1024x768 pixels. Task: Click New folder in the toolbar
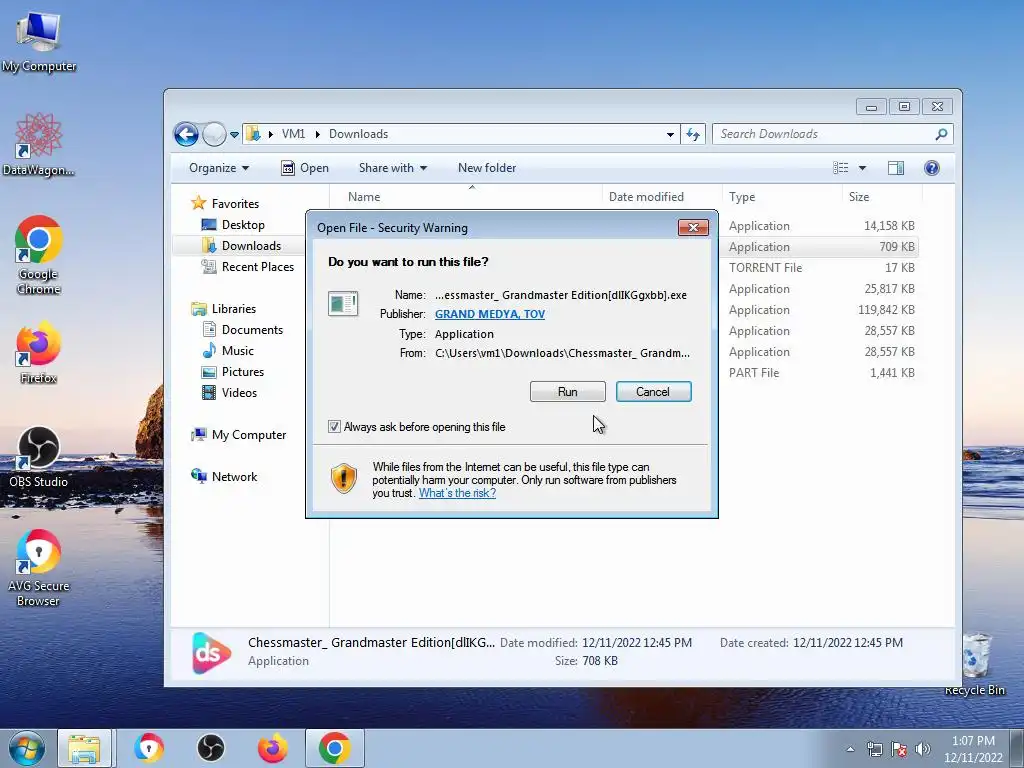click(487, 168)
